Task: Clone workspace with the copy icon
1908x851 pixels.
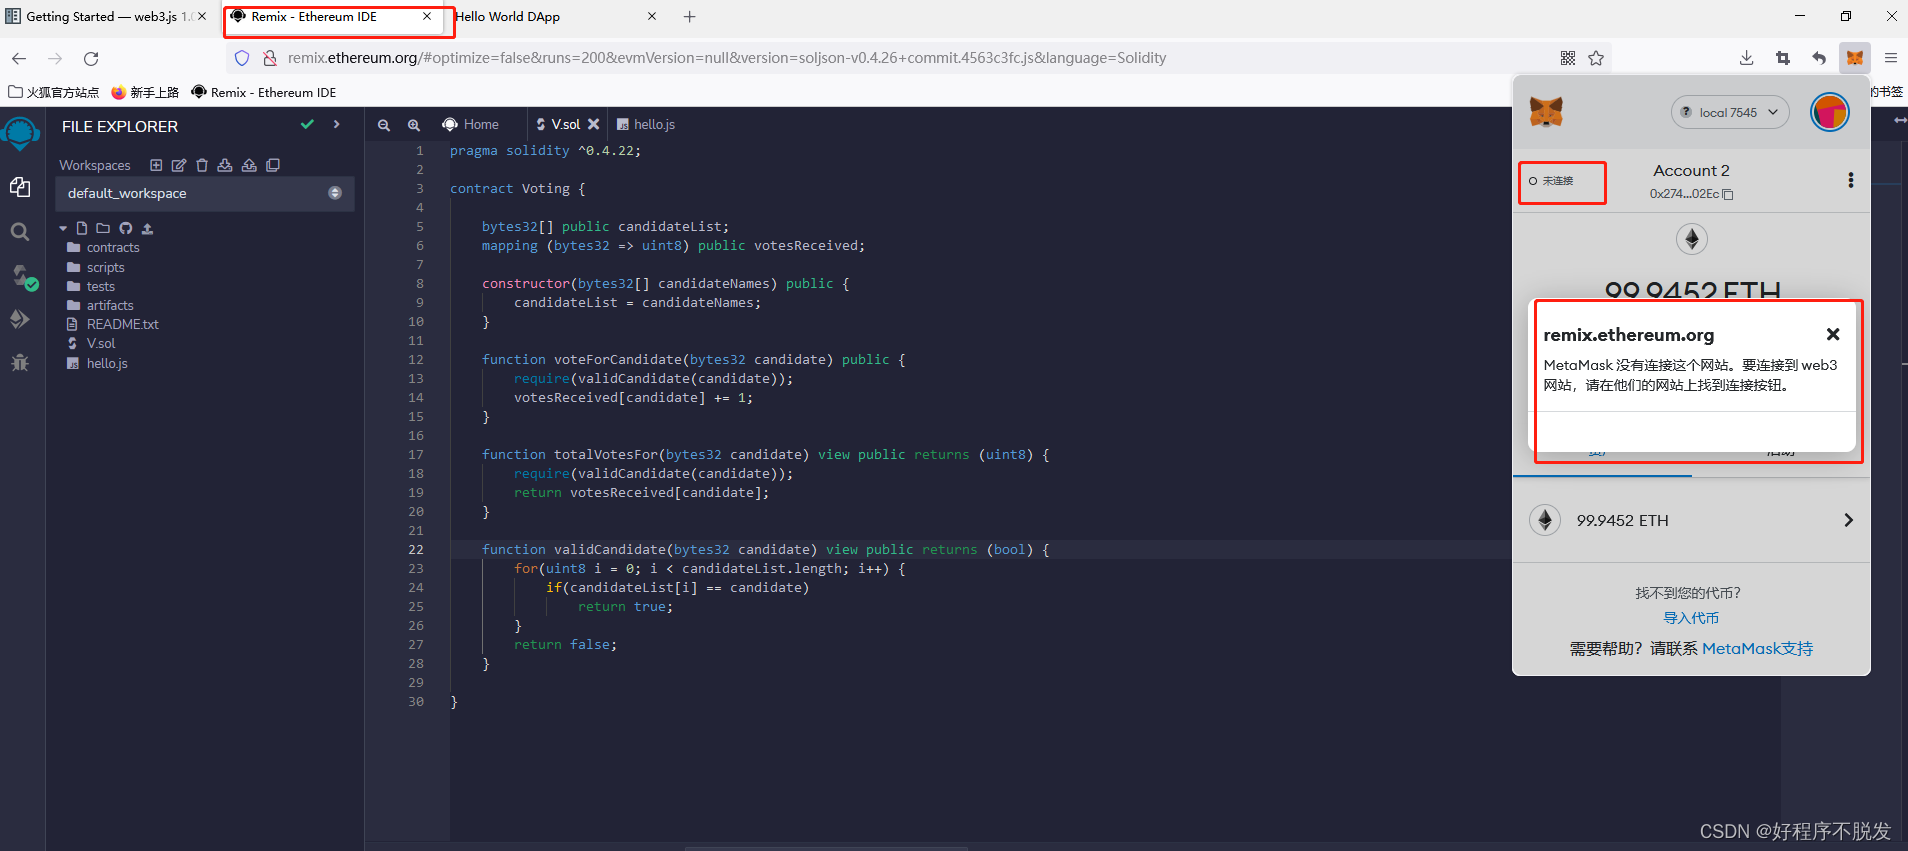Action: (x=273, y=165)
